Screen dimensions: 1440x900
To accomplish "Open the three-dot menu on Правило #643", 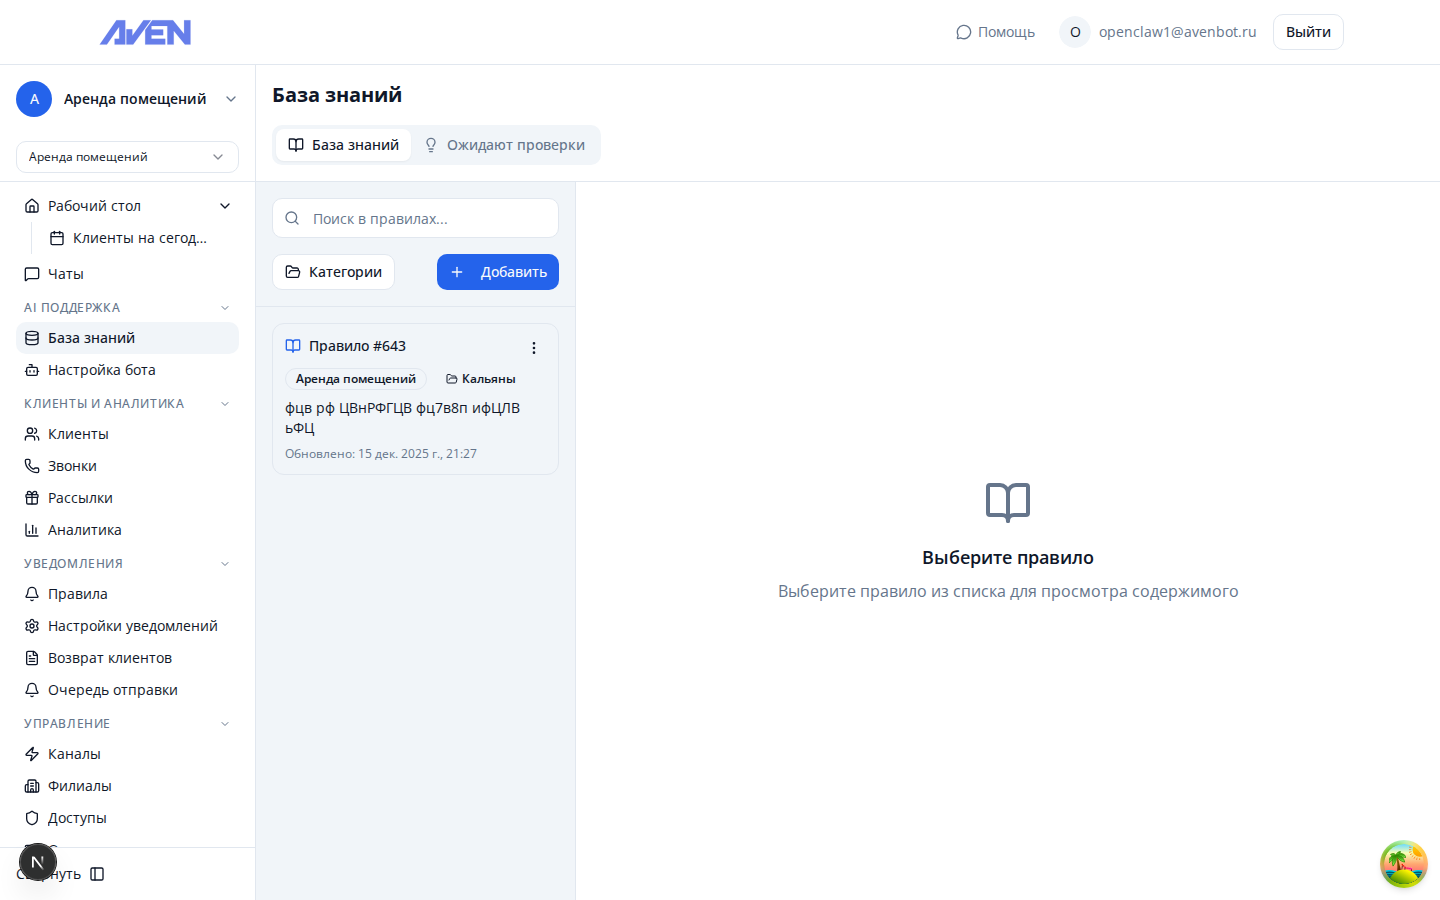I will [533, 348].
